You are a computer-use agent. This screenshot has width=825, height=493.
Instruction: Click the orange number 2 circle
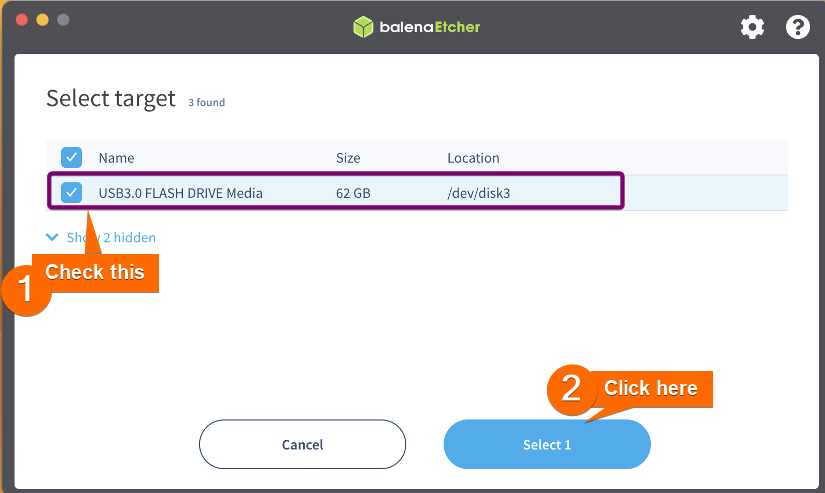[571, 389]
